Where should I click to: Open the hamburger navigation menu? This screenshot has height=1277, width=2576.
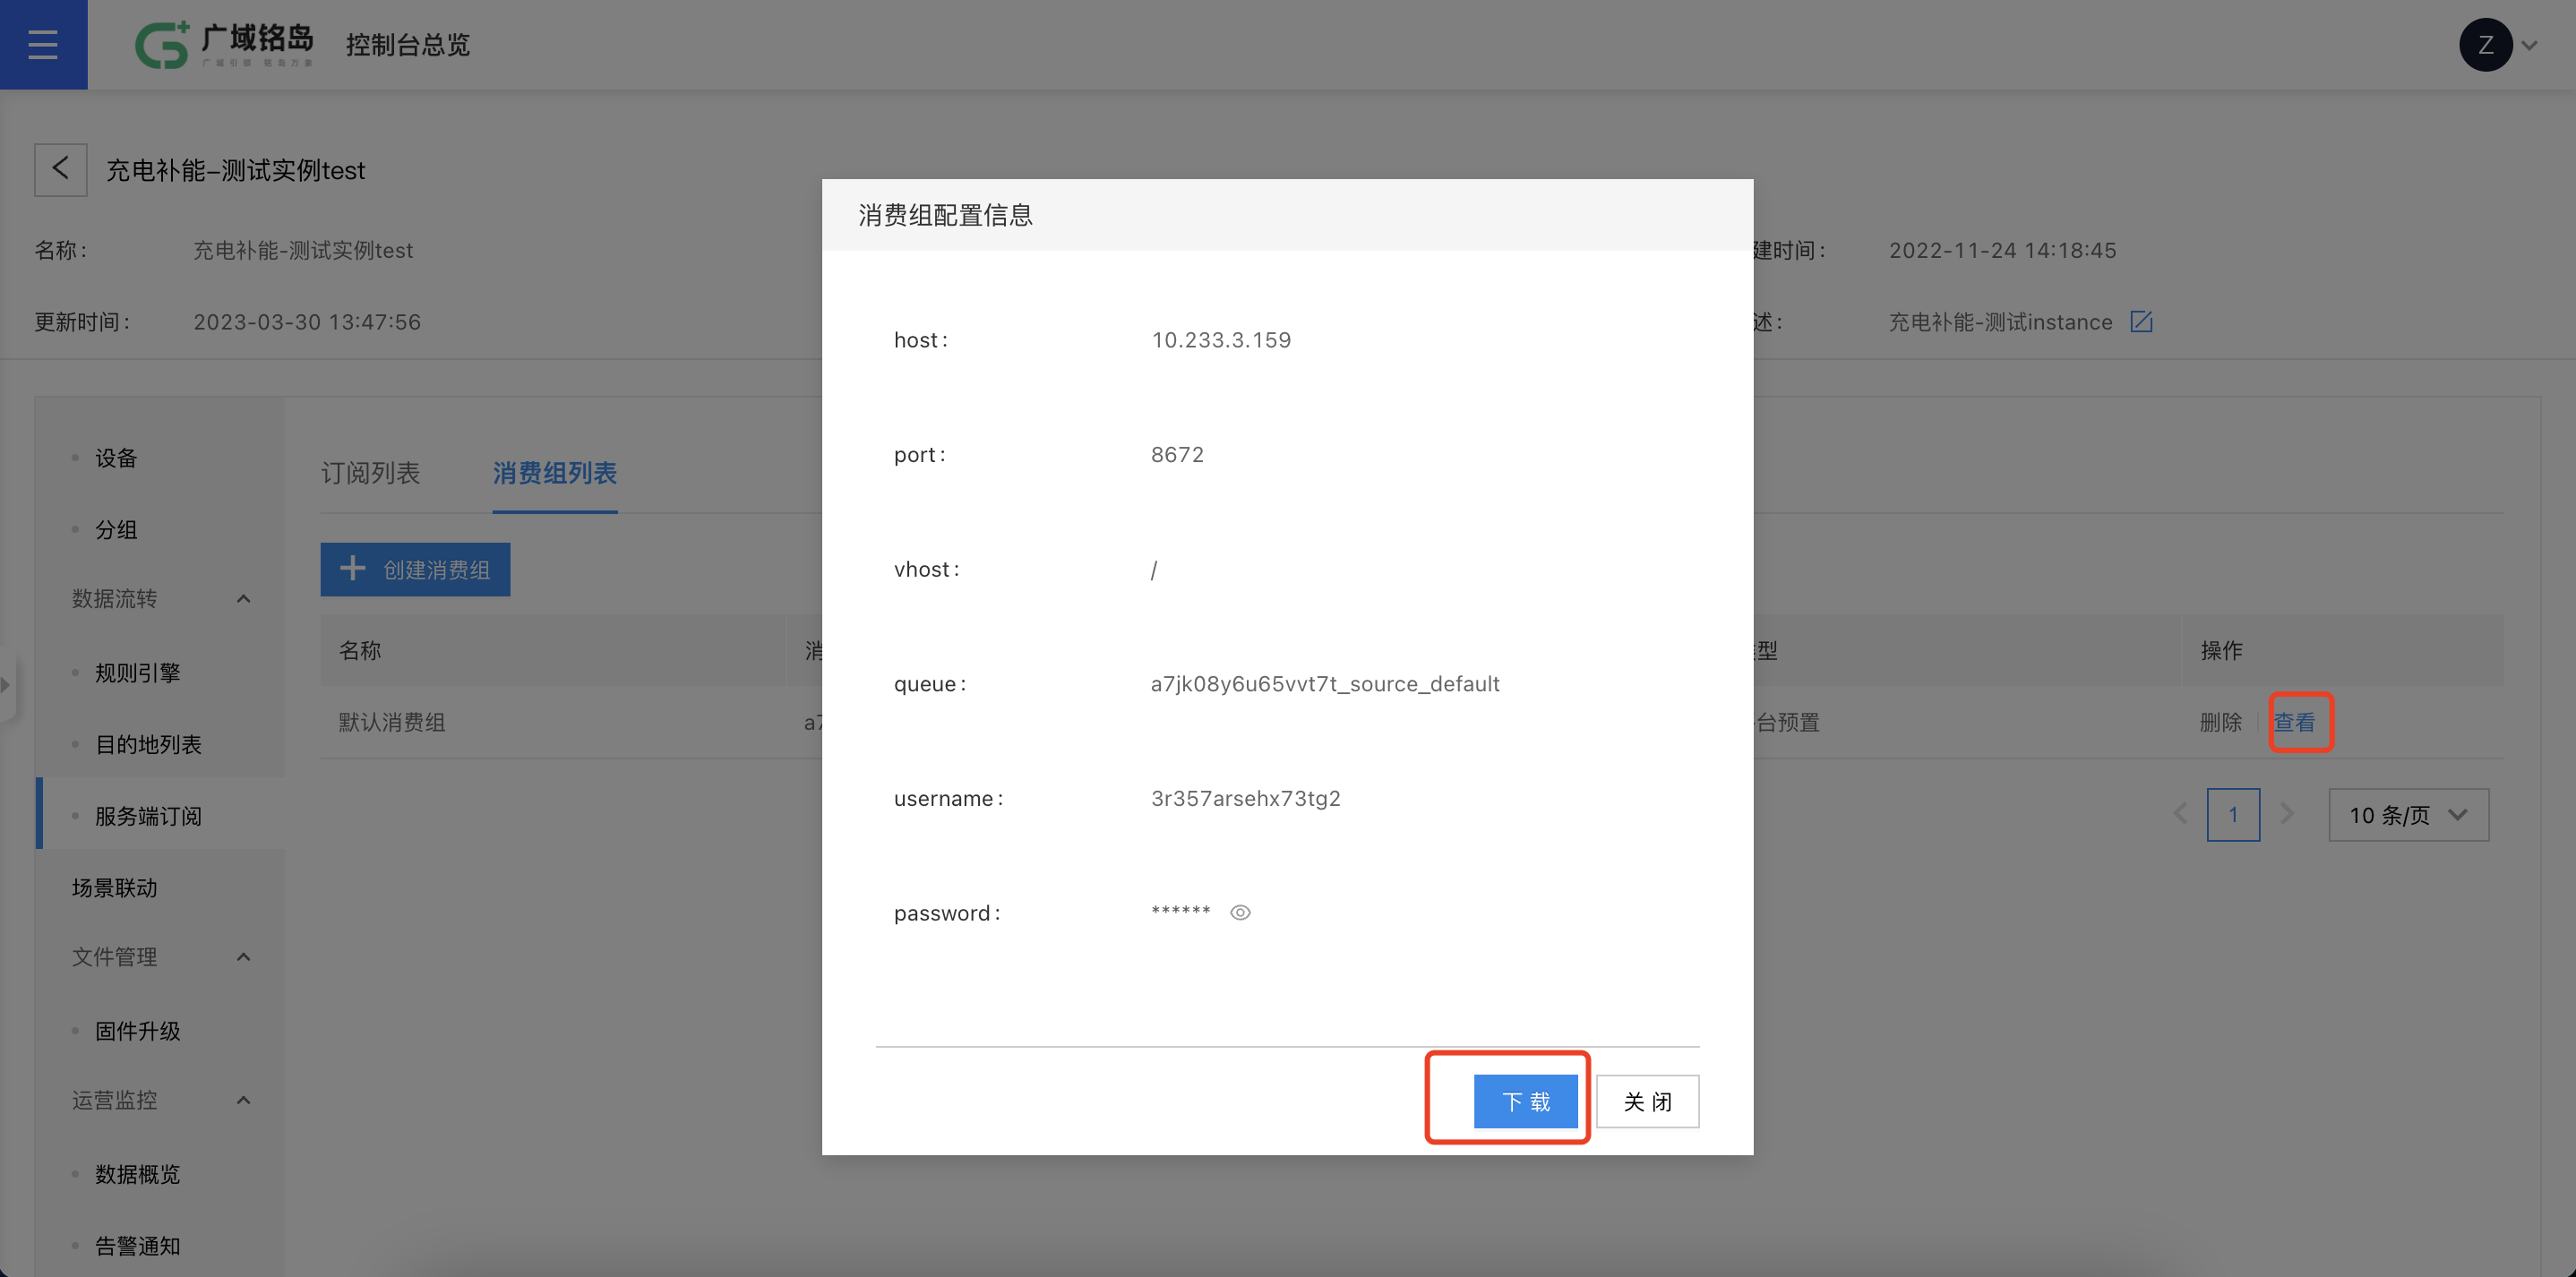43,45
